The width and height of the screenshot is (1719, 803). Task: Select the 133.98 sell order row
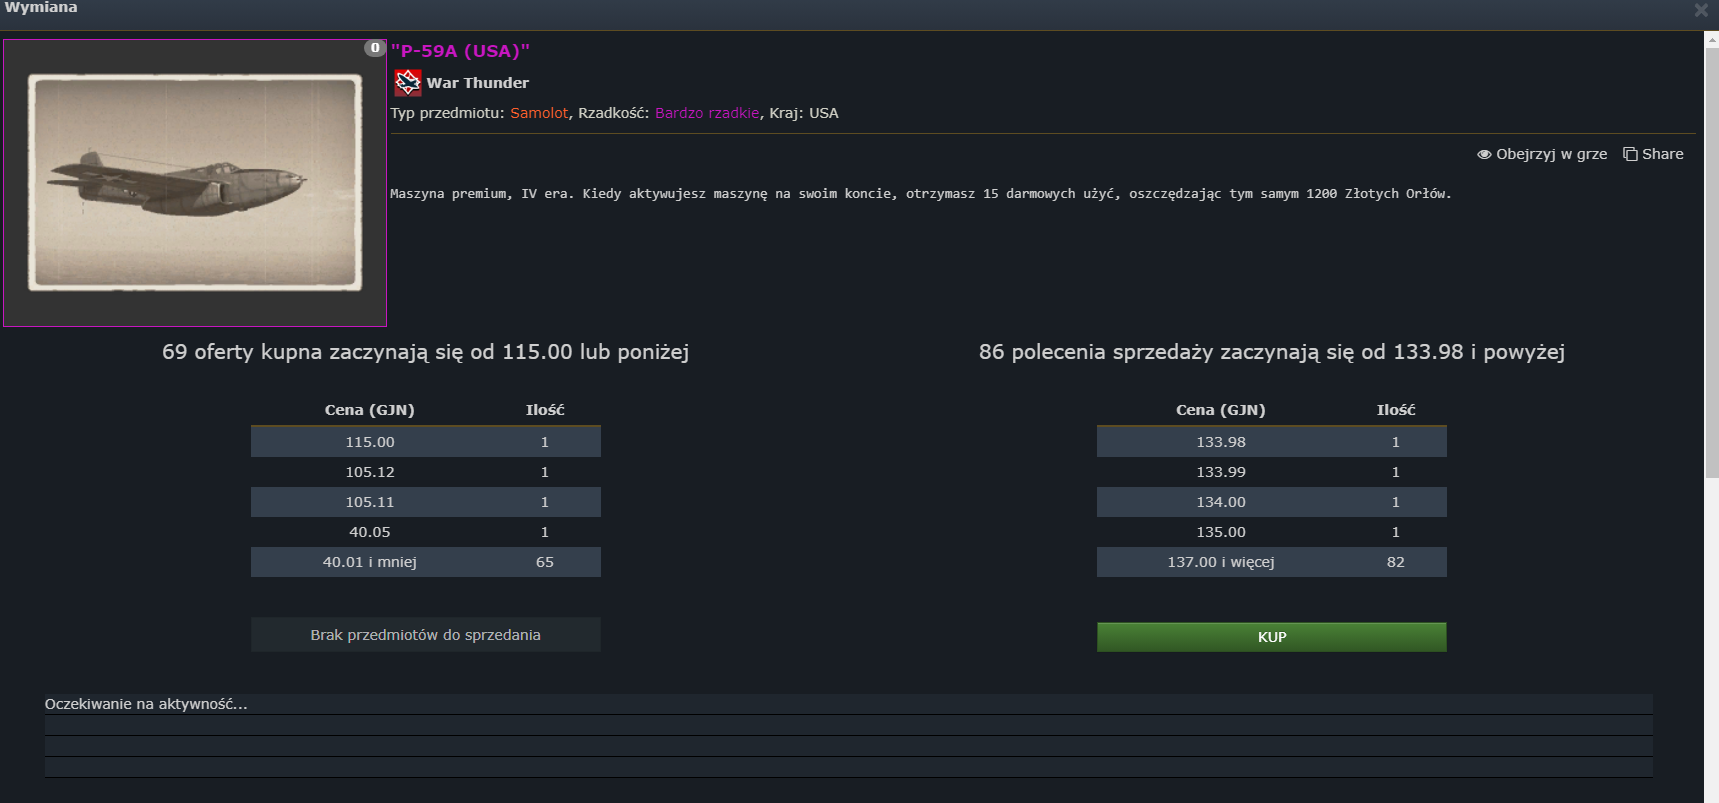tap(1271, 442)
